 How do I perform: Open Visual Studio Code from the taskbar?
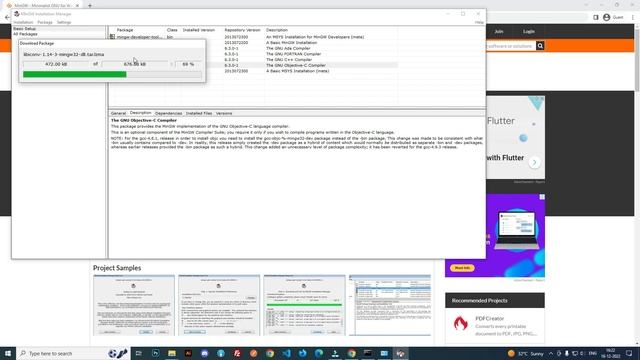point(286,353)
